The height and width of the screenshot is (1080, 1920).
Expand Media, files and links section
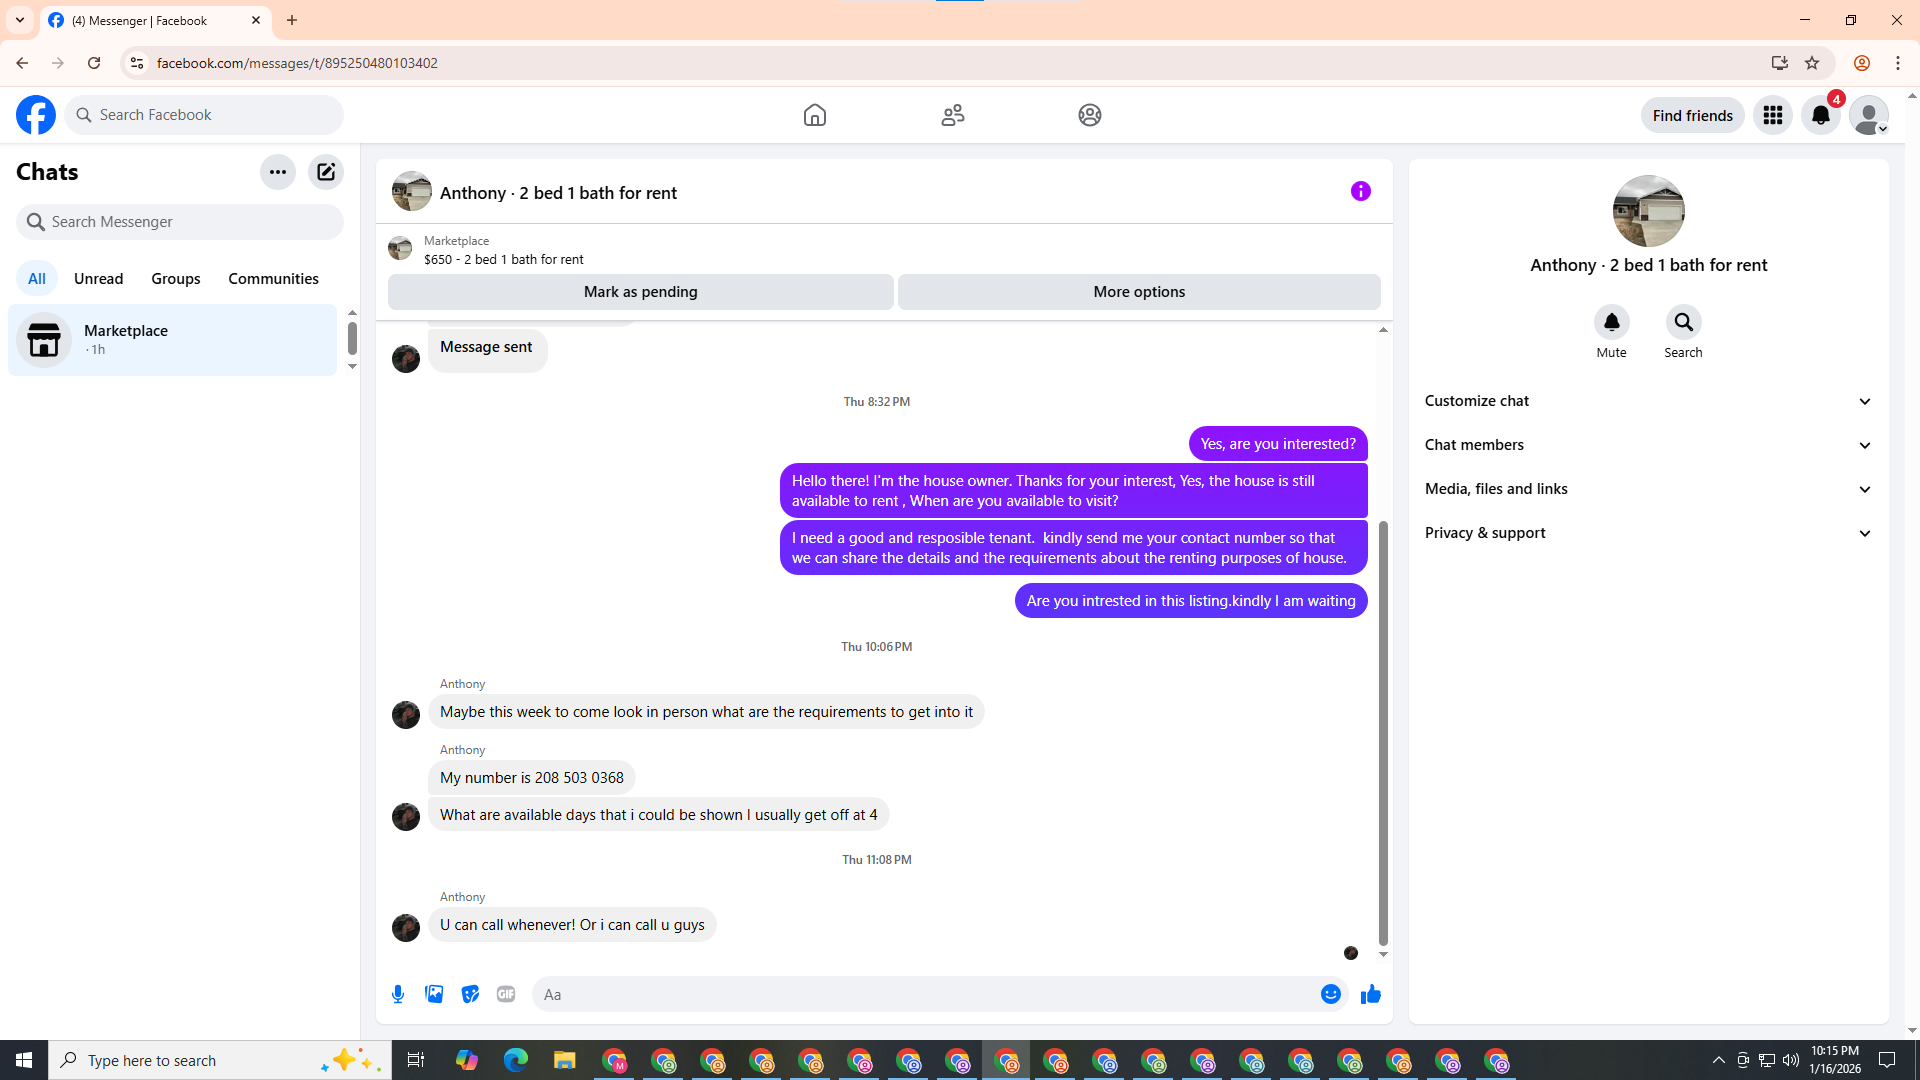1648,489
